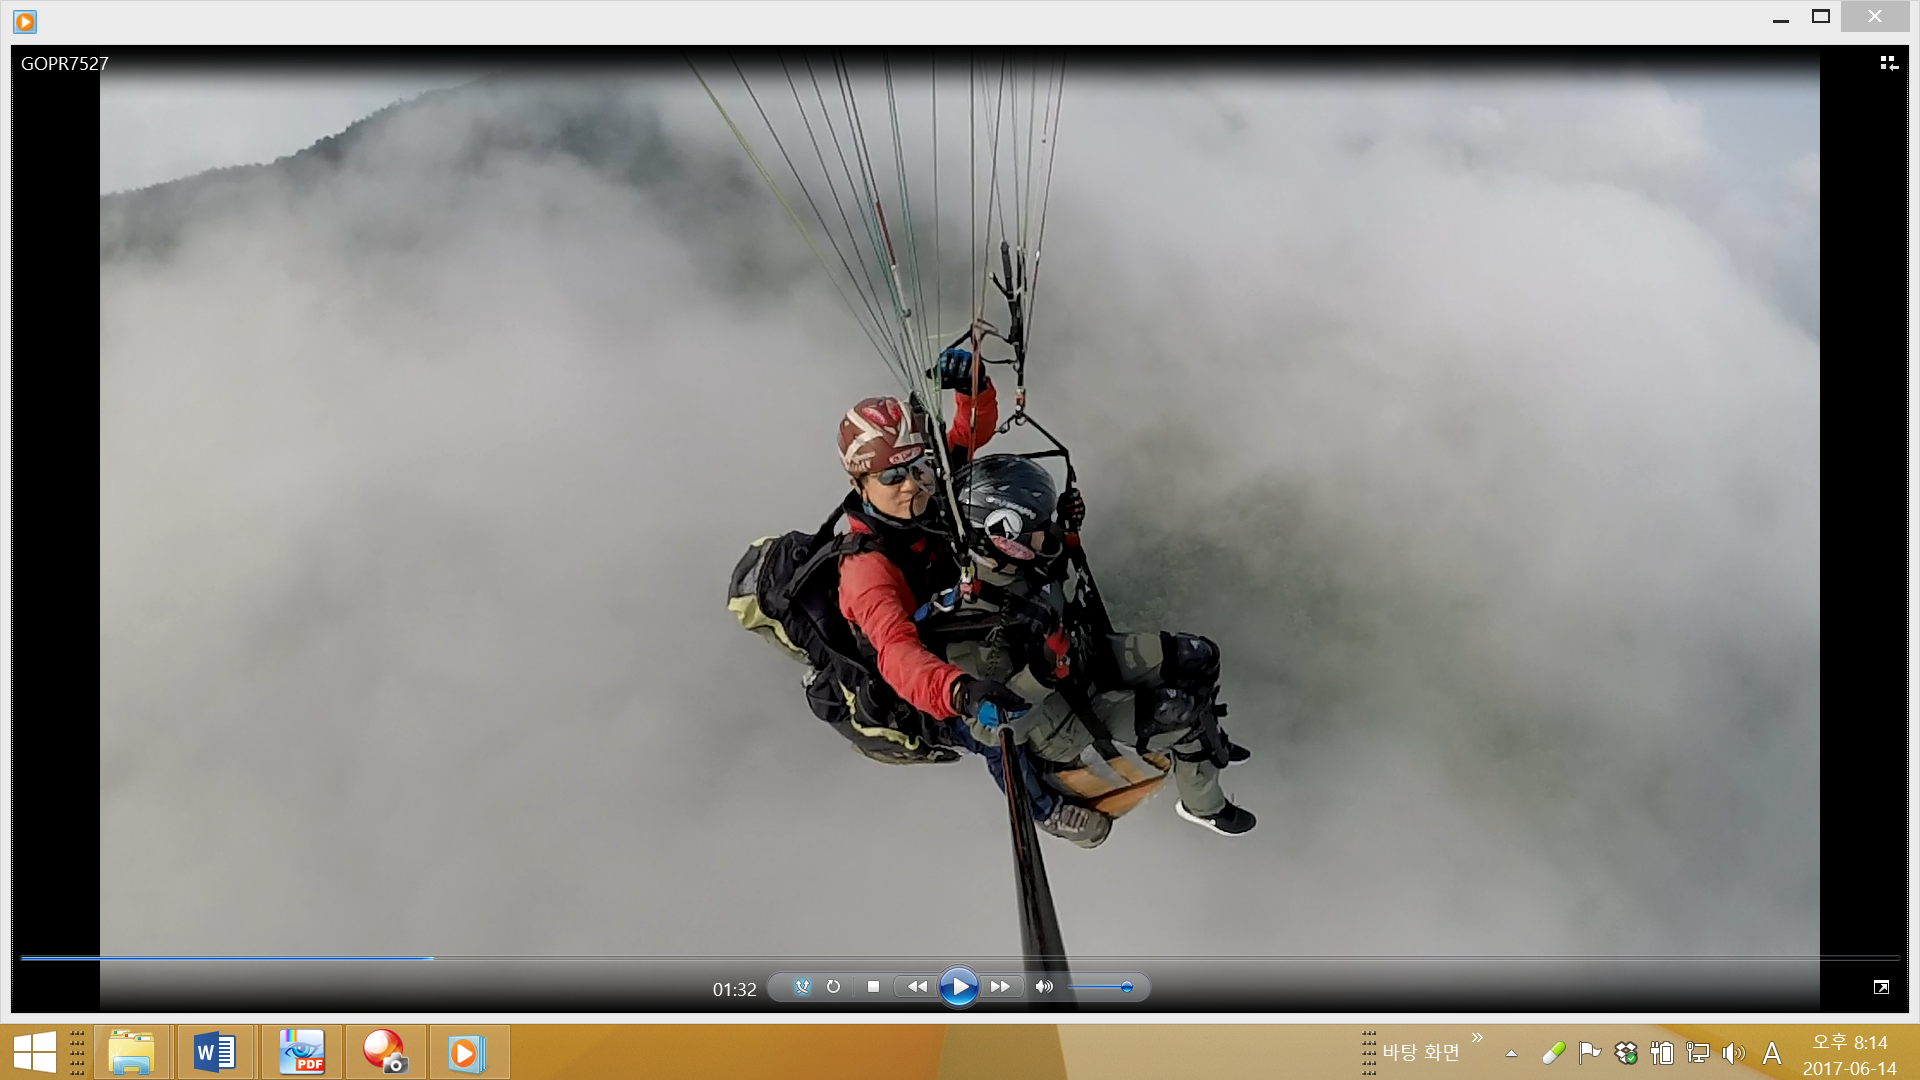
Task: Open the Windows Start button
Action: 34,1052
